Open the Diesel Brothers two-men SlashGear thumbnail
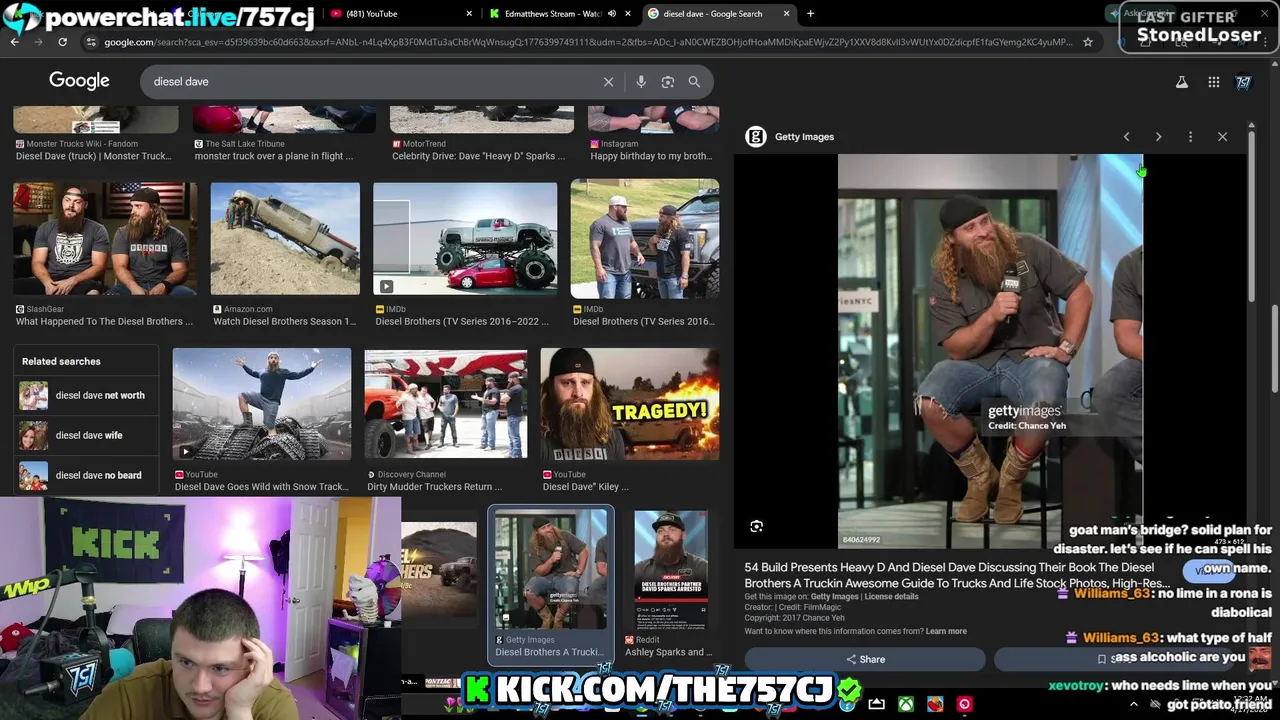The image size is (1280, 720). click(x=105, y=238)
